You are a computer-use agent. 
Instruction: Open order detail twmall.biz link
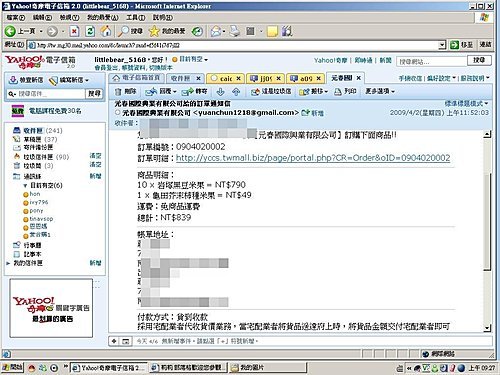(313, 158)
